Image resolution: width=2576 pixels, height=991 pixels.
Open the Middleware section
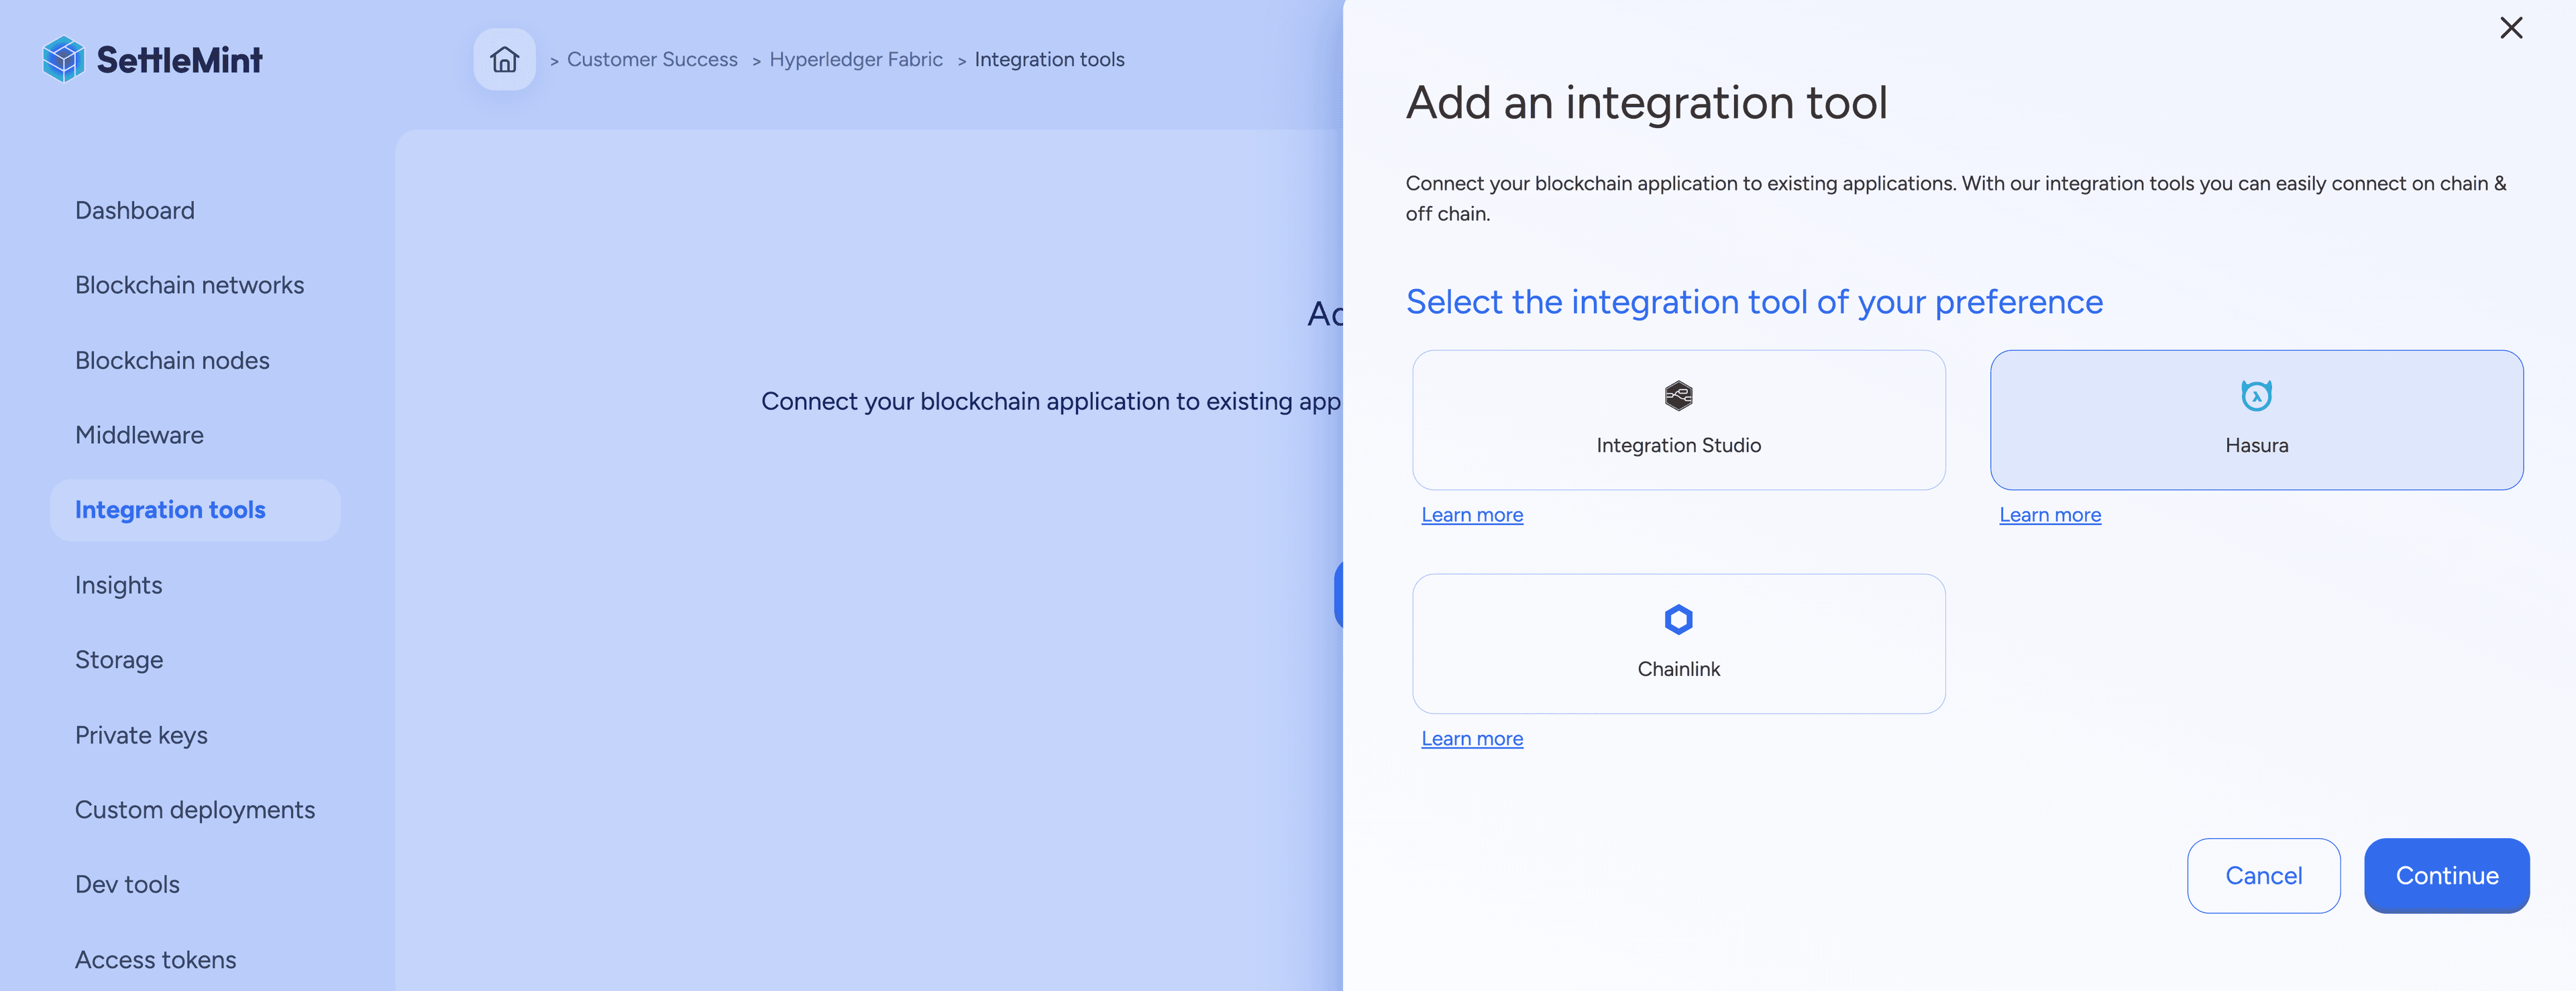click(x=139, y=436)
